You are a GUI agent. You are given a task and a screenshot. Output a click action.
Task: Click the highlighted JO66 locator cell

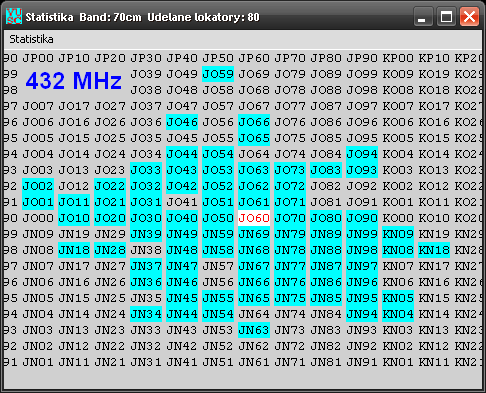[254, 122]
